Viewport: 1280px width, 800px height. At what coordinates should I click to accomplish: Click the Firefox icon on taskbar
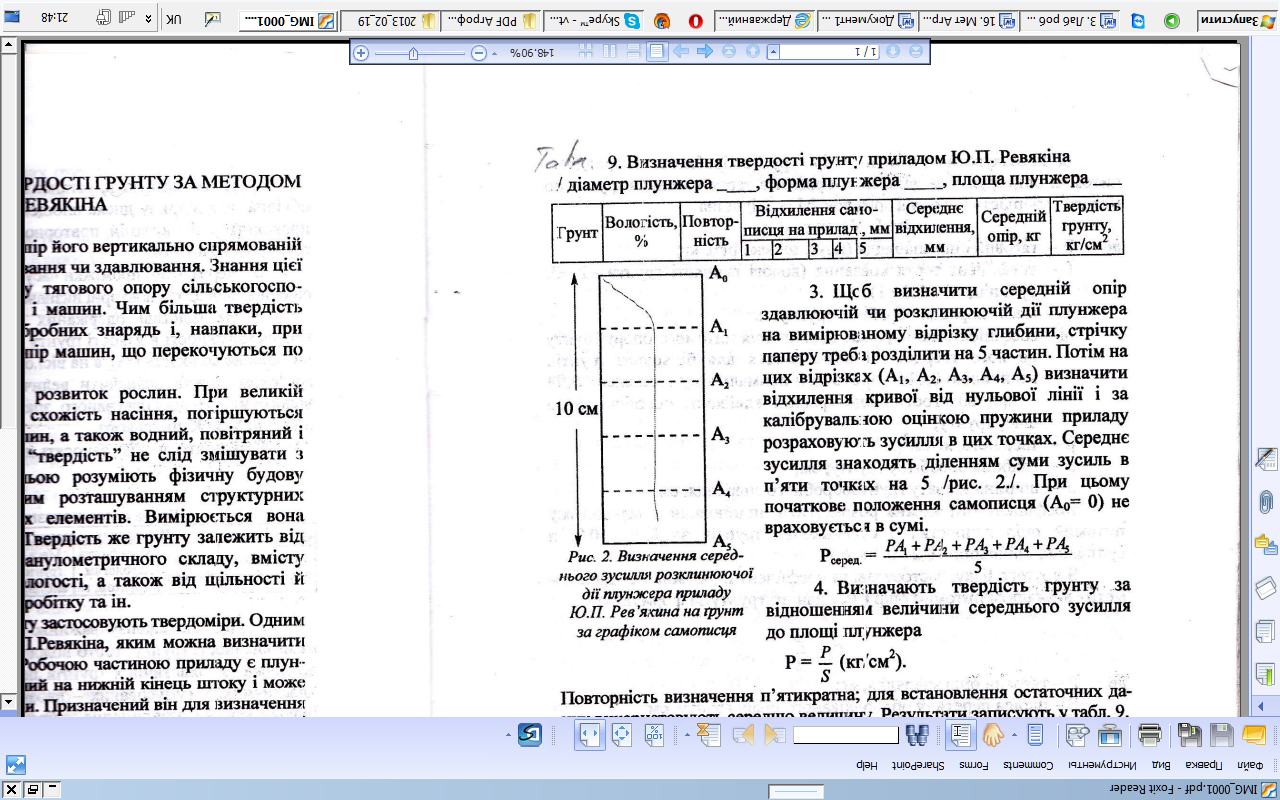pos(662,20)
